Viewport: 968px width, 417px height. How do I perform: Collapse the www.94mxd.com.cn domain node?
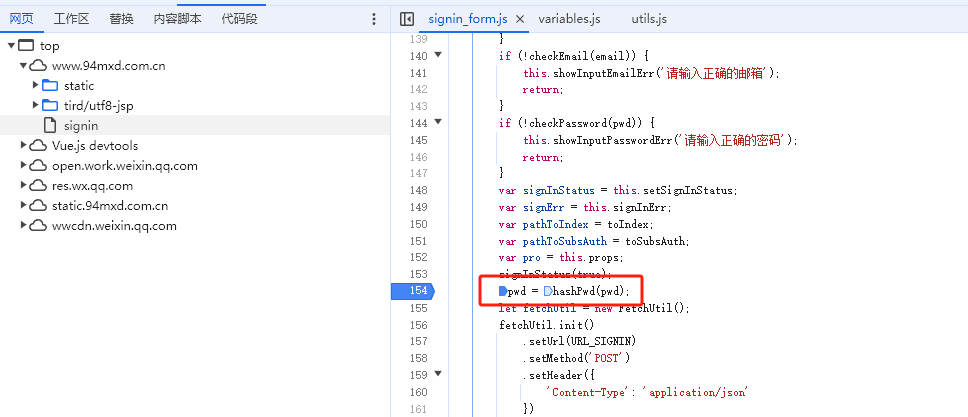point(23,65)
